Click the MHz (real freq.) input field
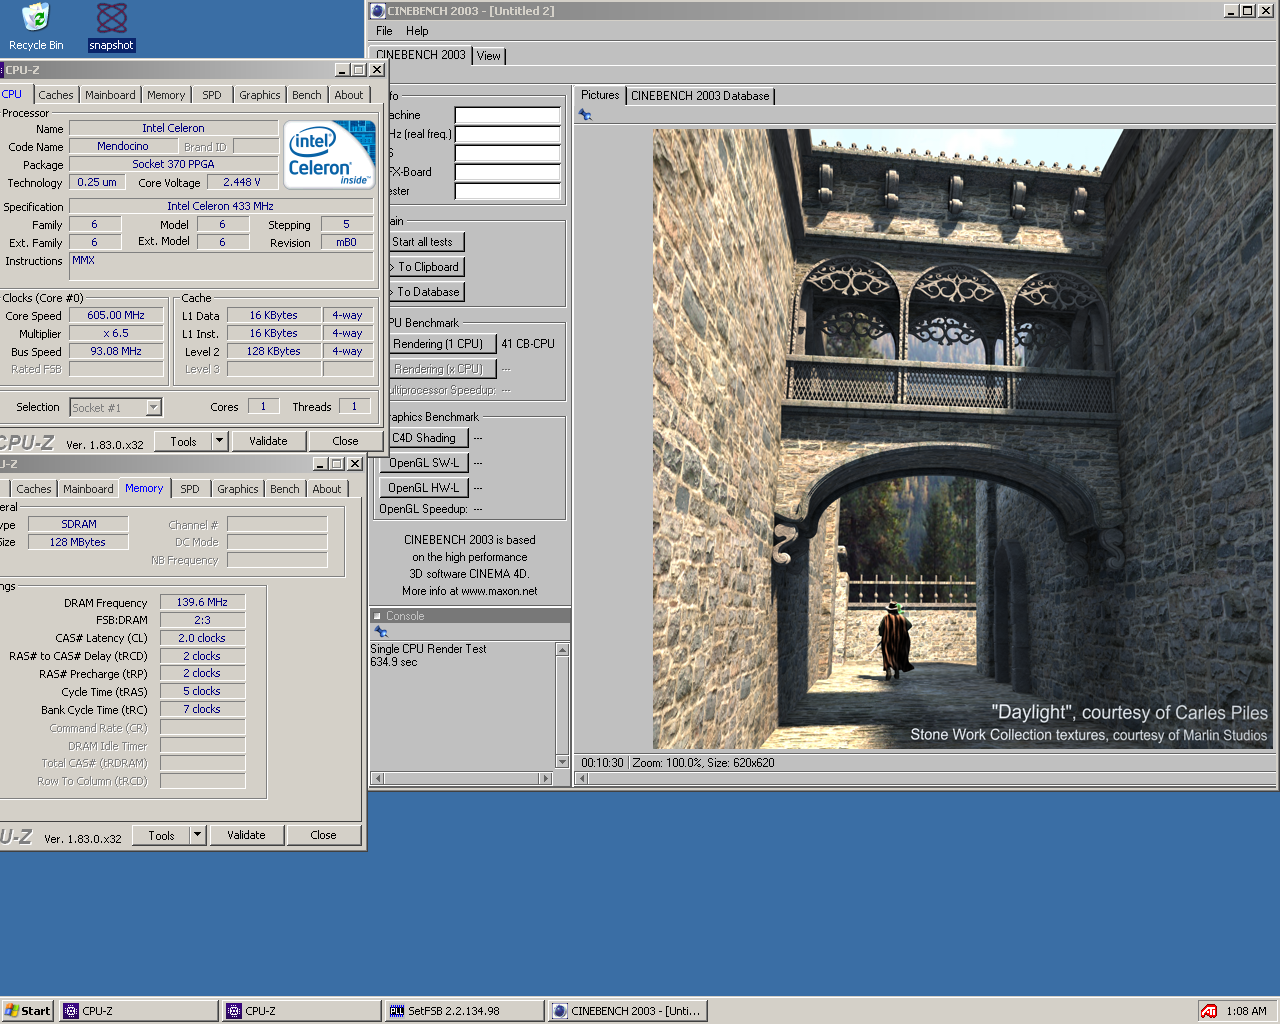Image resolution: width=1280 pixels, height=1024 pixels. 508,134
